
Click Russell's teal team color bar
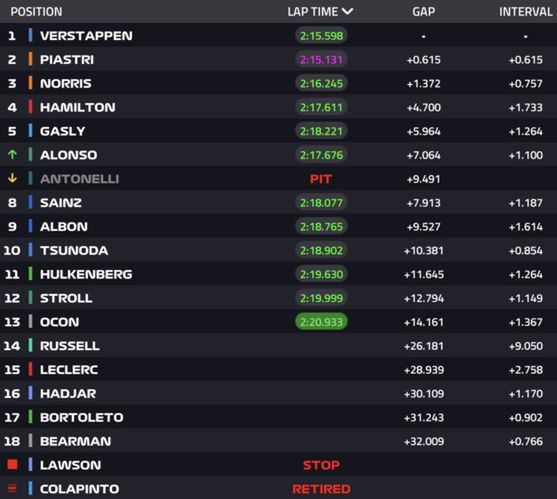pyautogui.click(x=30, y=345)
